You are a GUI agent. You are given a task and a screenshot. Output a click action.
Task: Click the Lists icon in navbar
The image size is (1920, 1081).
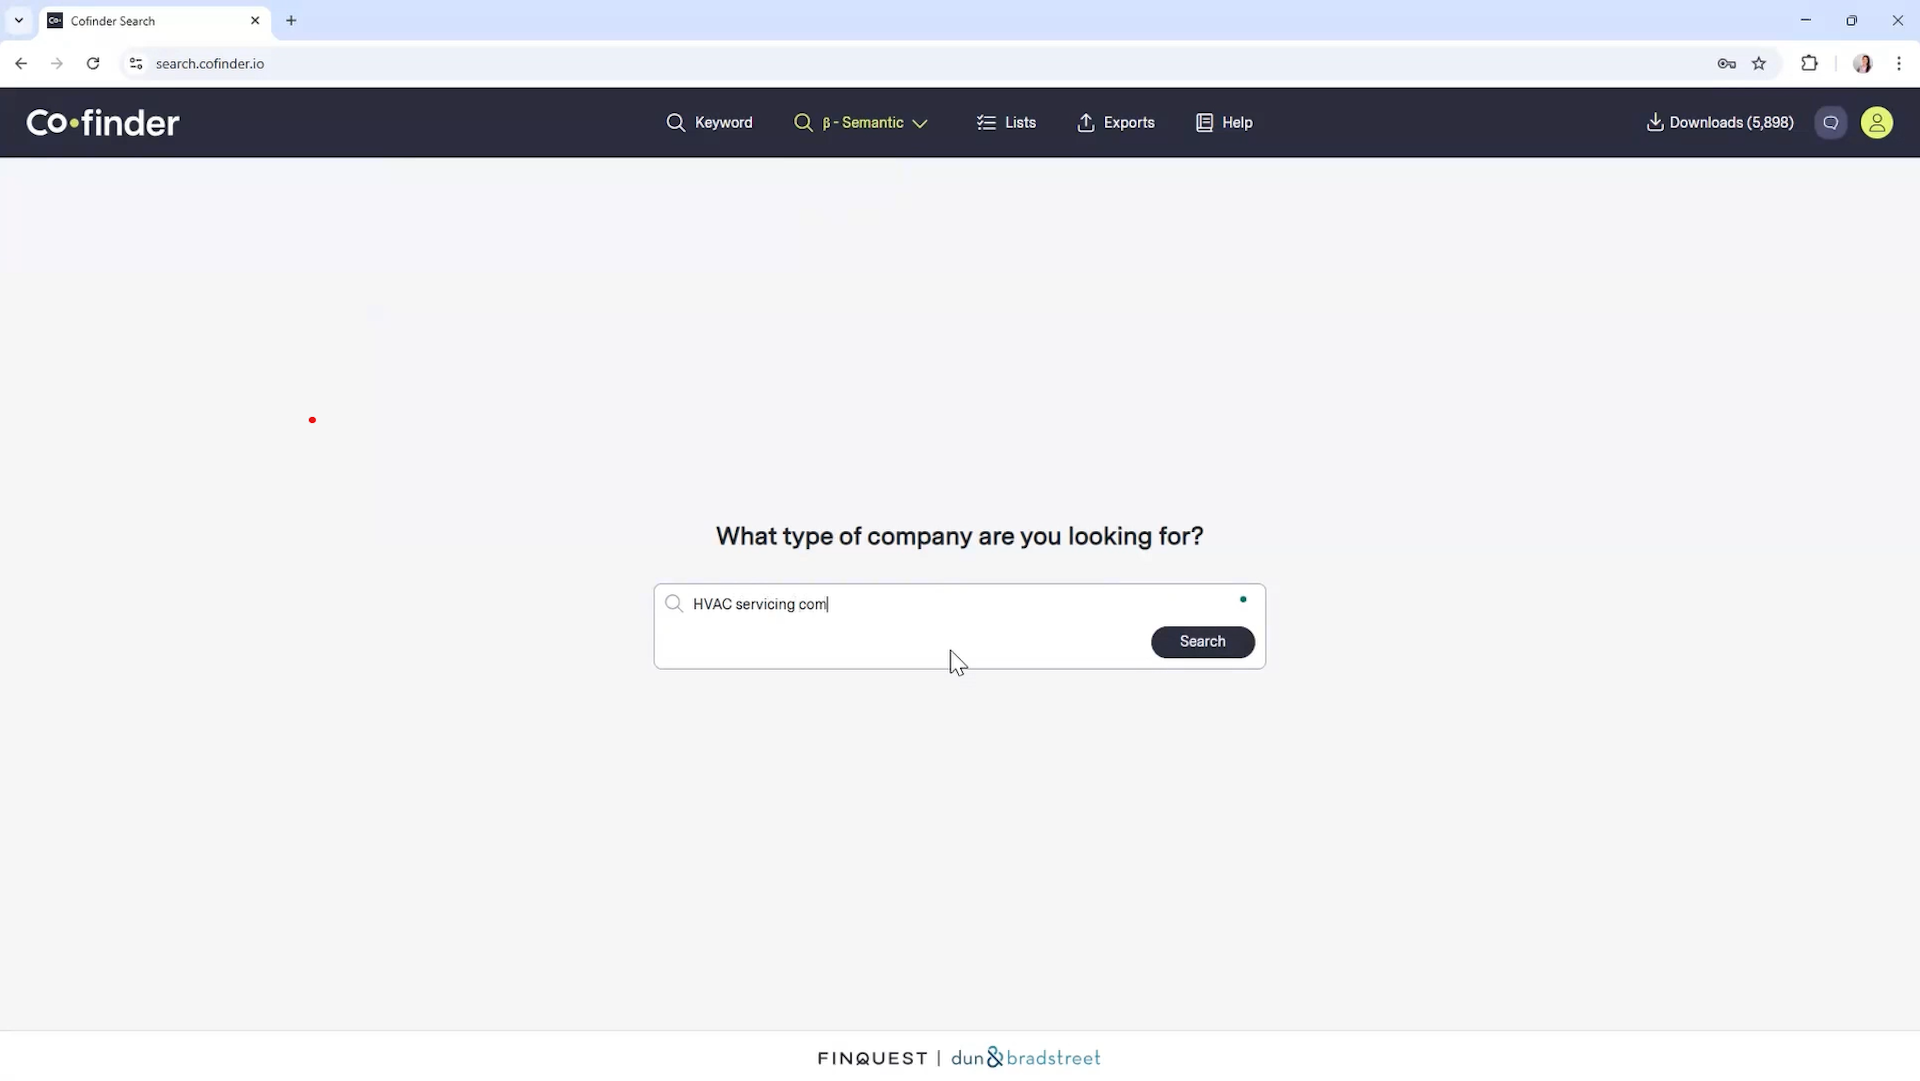[986, 122]
